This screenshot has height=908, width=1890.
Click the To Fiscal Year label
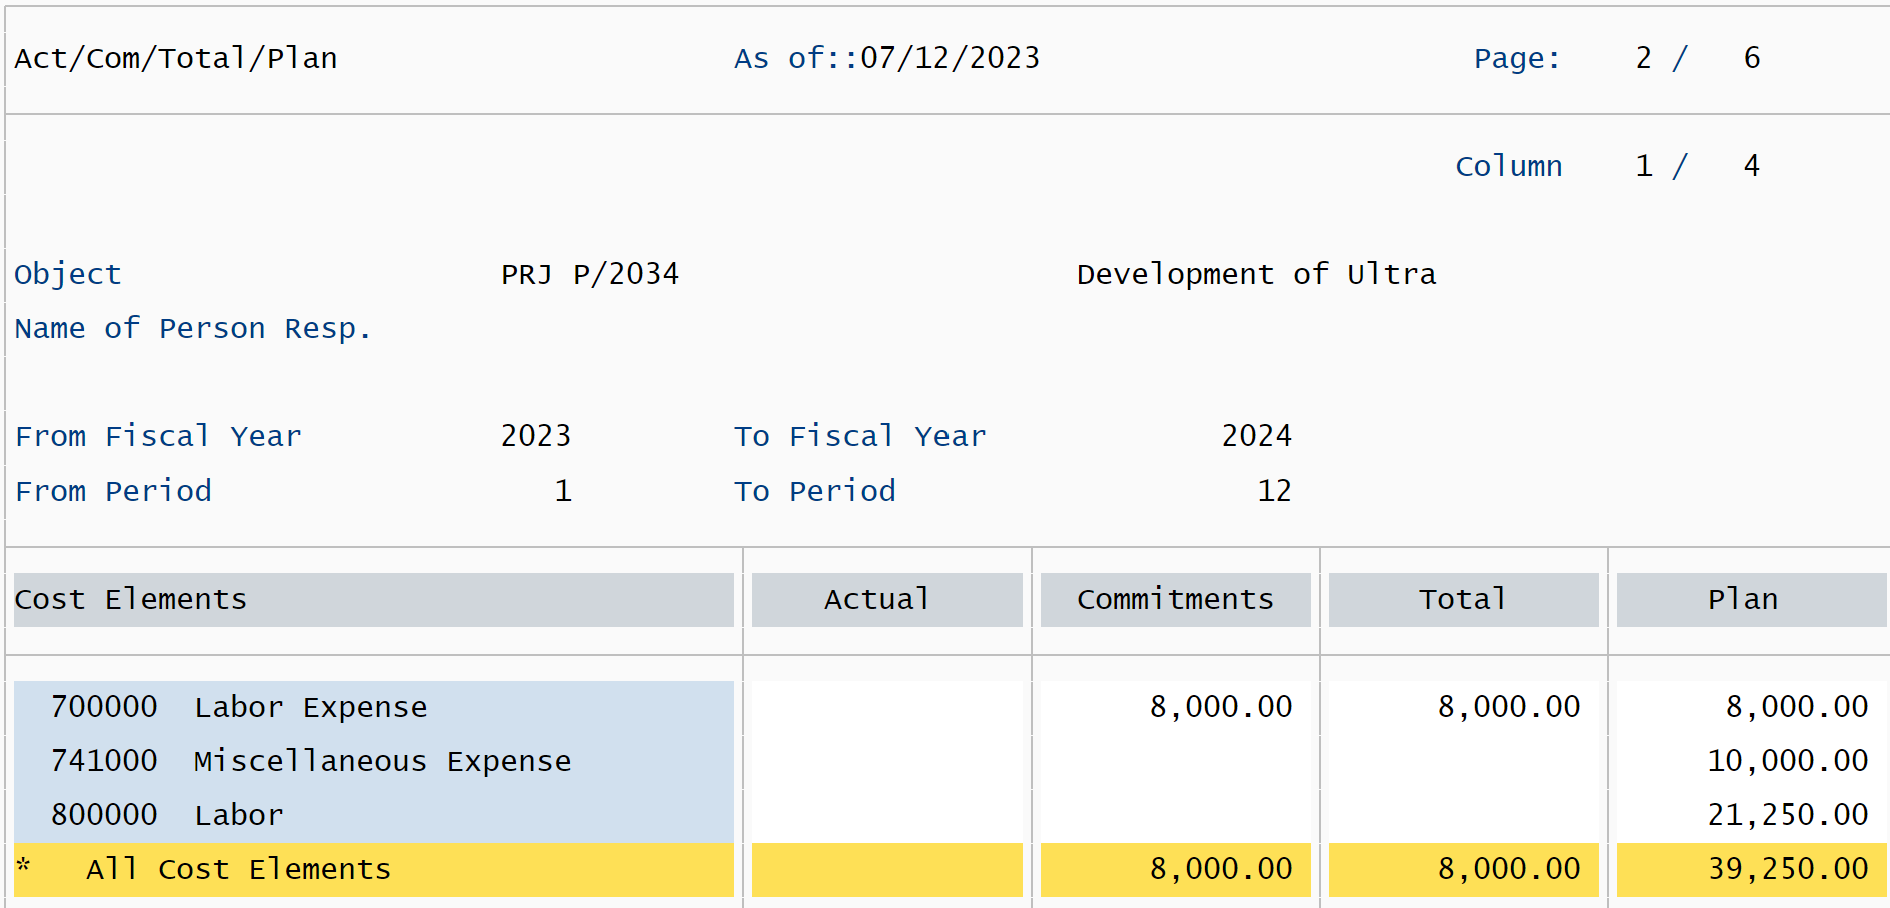point(860,436)
